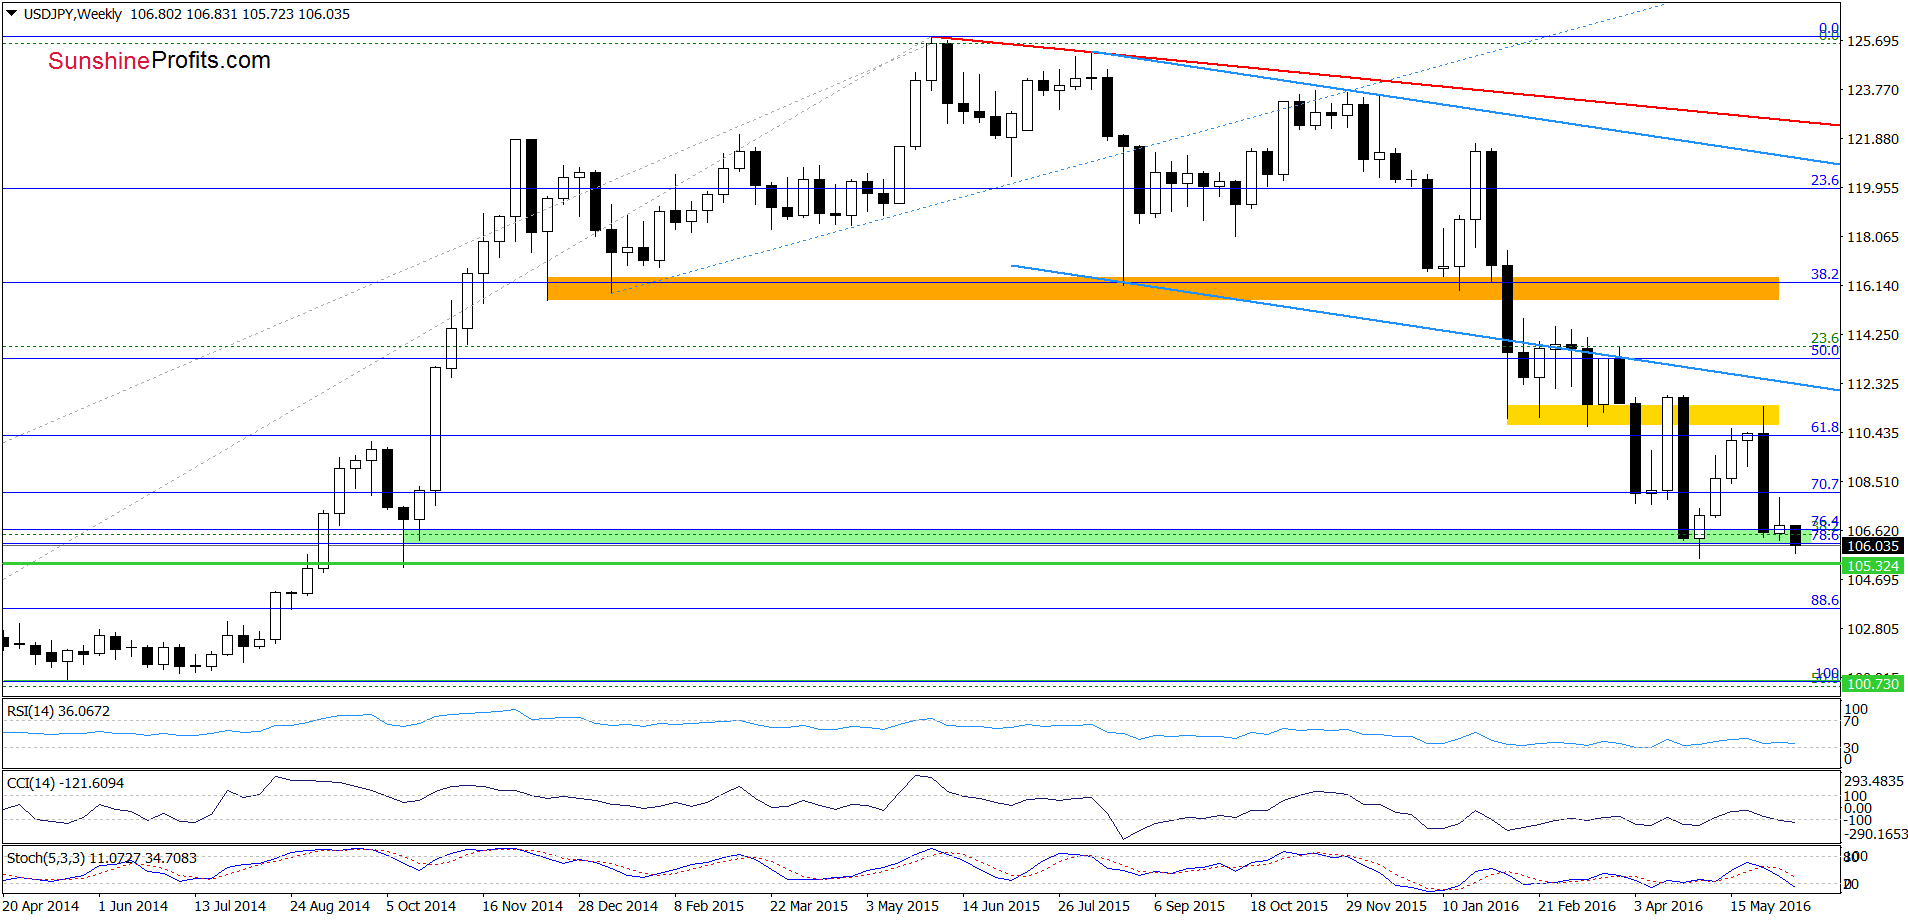Viewport: 1908px width, 920px height.
Task: Click the 3 May 2015 date label
Action: coord(902,906)
